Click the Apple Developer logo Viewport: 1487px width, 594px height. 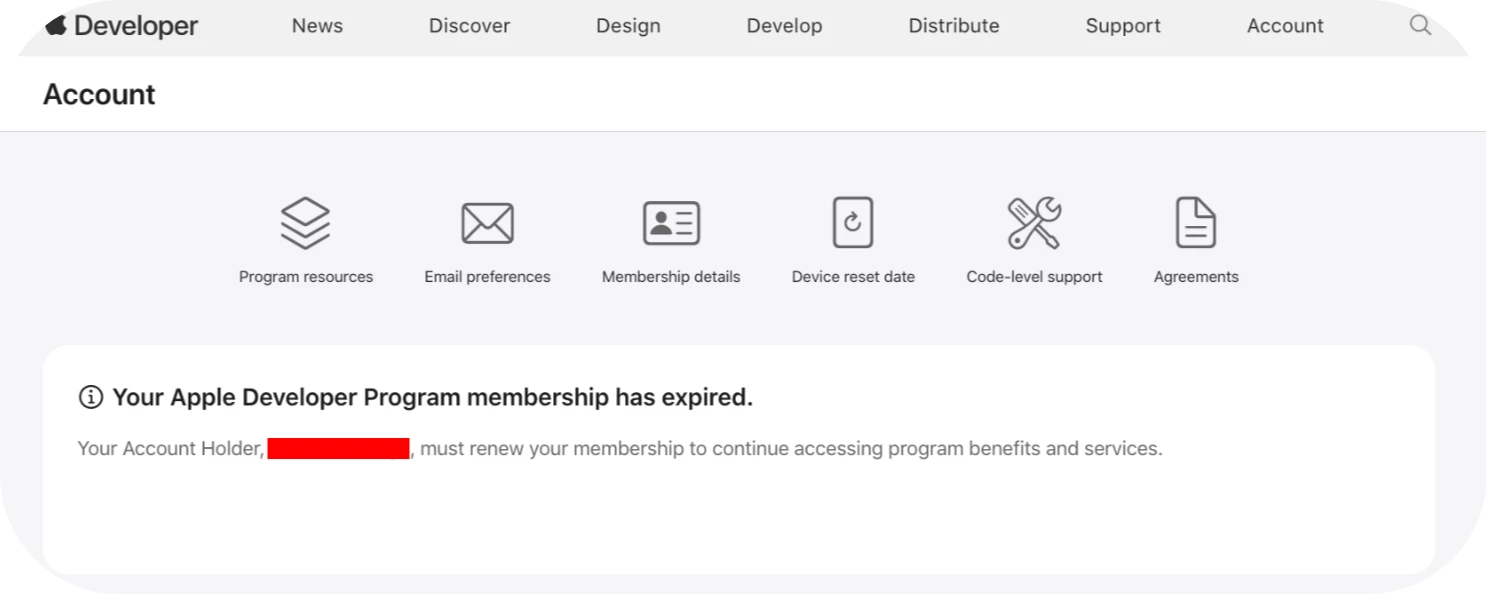coord(120,26)
